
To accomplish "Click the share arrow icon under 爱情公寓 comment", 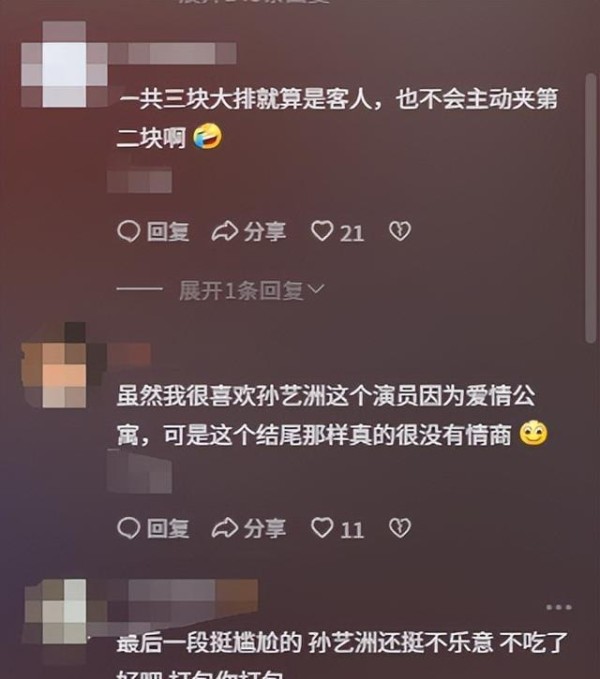I will tap(225, 529).
